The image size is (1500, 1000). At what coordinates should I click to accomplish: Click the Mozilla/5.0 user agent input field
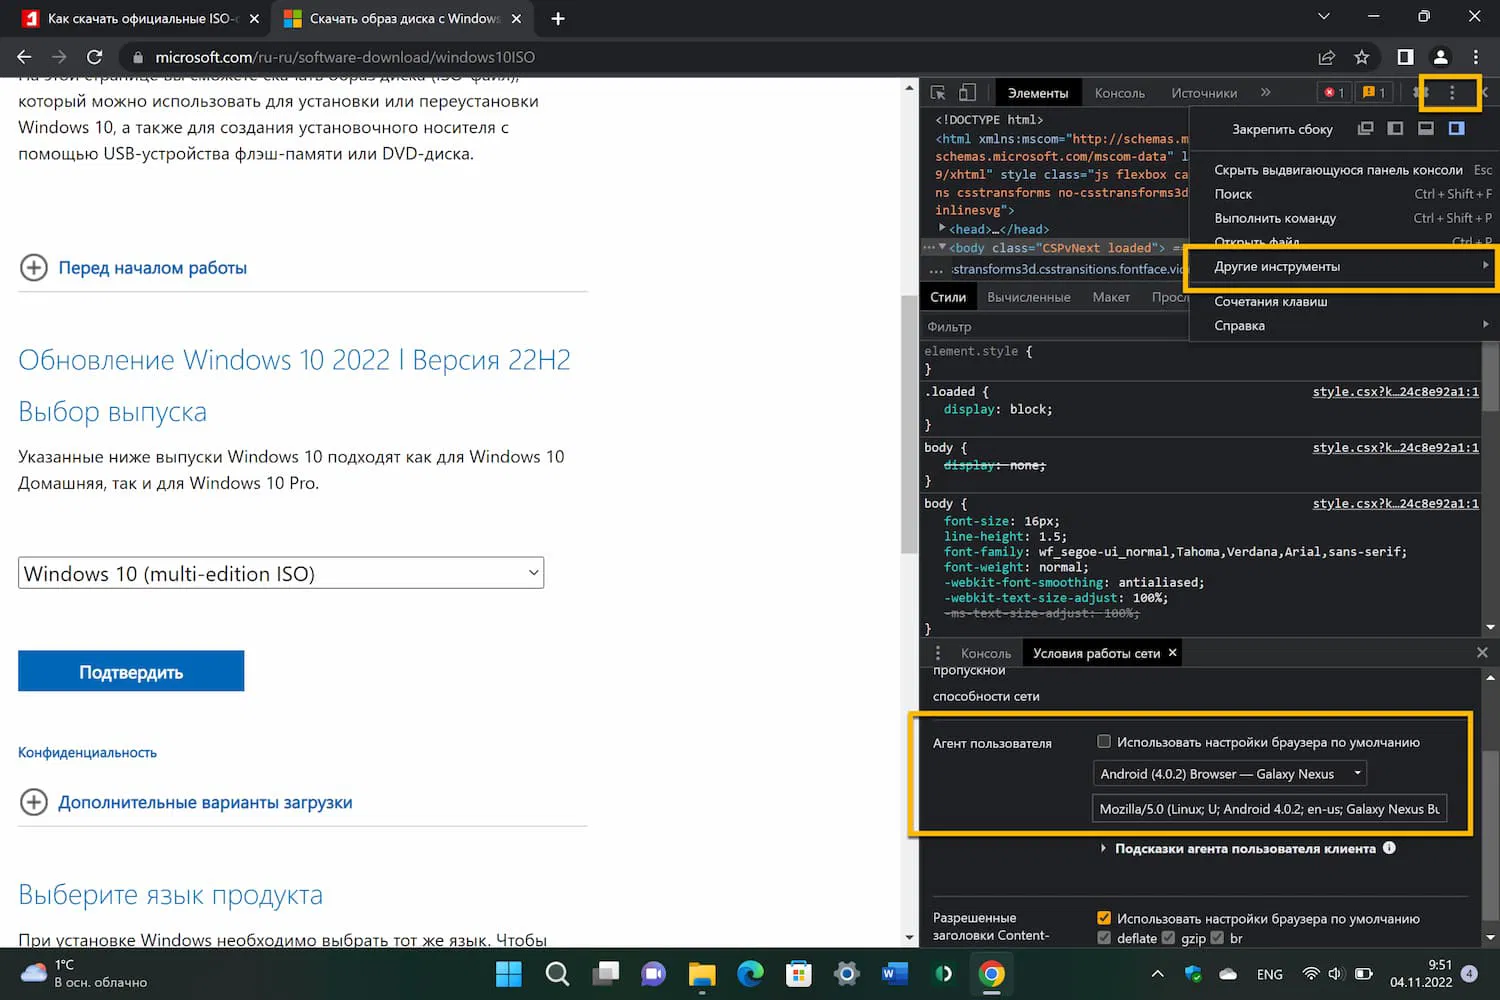click(1270, 808)
